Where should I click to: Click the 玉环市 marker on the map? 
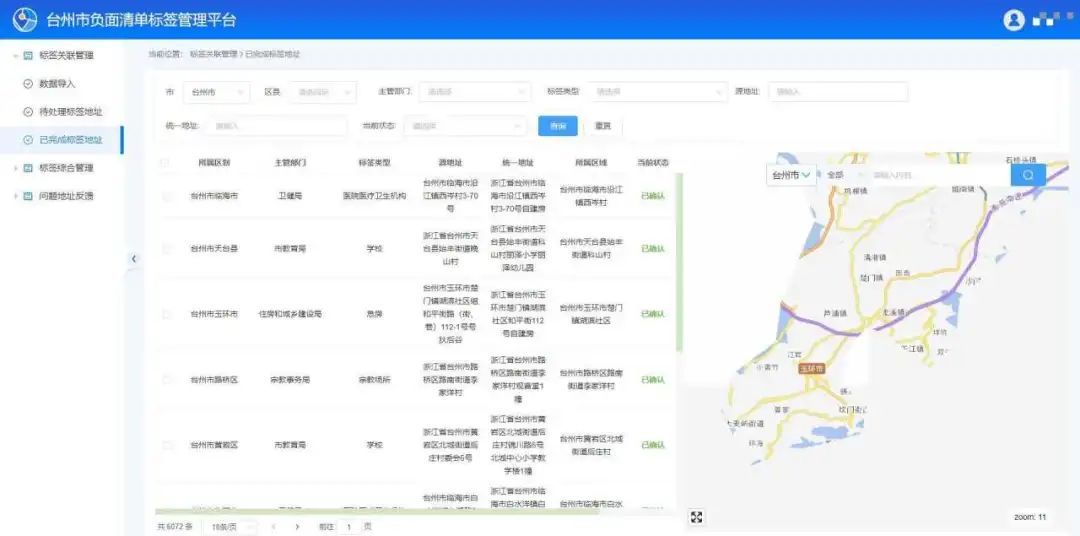(811, 368)
